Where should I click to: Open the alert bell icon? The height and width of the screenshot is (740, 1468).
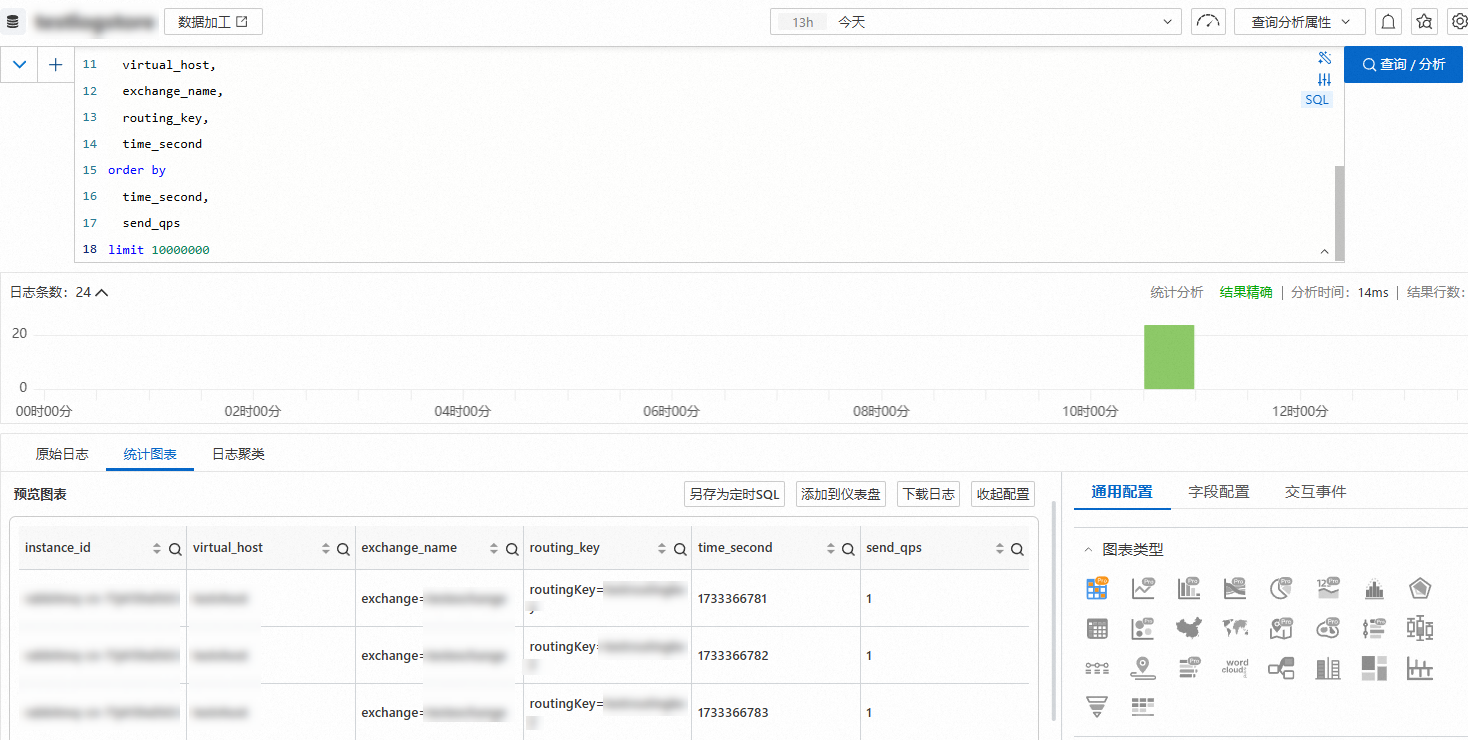[x=1389, y=21]
